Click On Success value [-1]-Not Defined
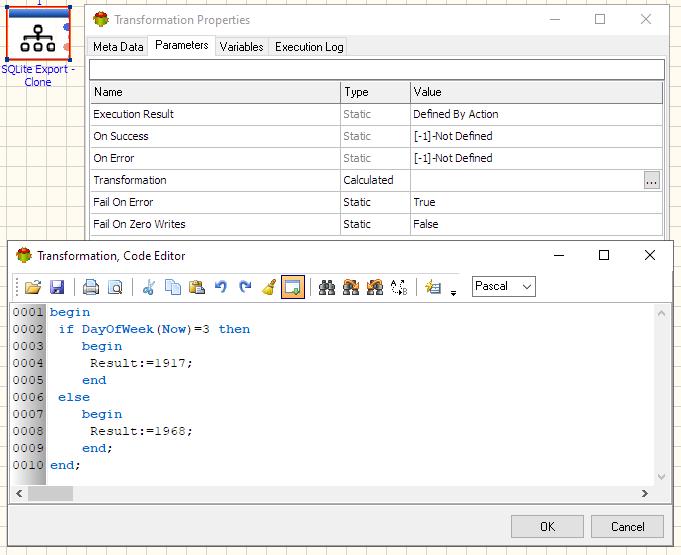The height and width of the screenshot is (555, 681). (x=453, y=136)
